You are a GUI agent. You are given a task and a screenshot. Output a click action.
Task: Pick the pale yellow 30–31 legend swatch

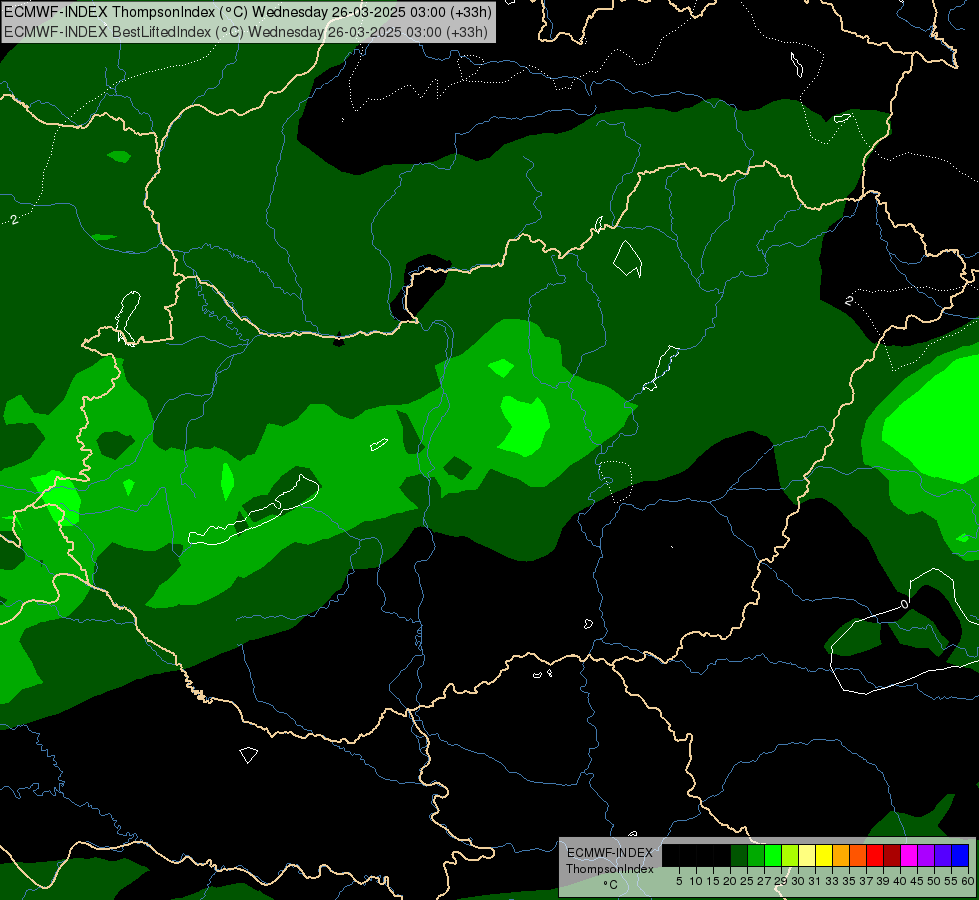tap(807, 855)
